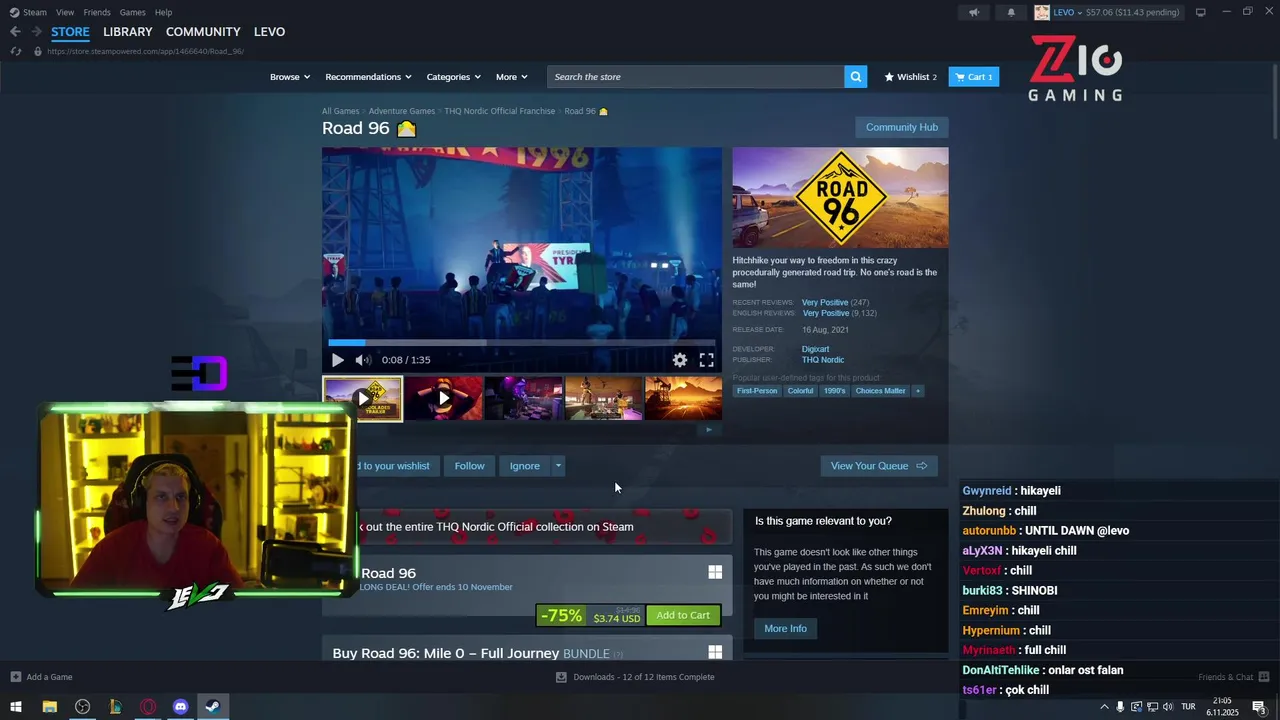Viewport: 1280px width, 720px height.
Task: Open the Games menu
Action: (x=133, y=12)
